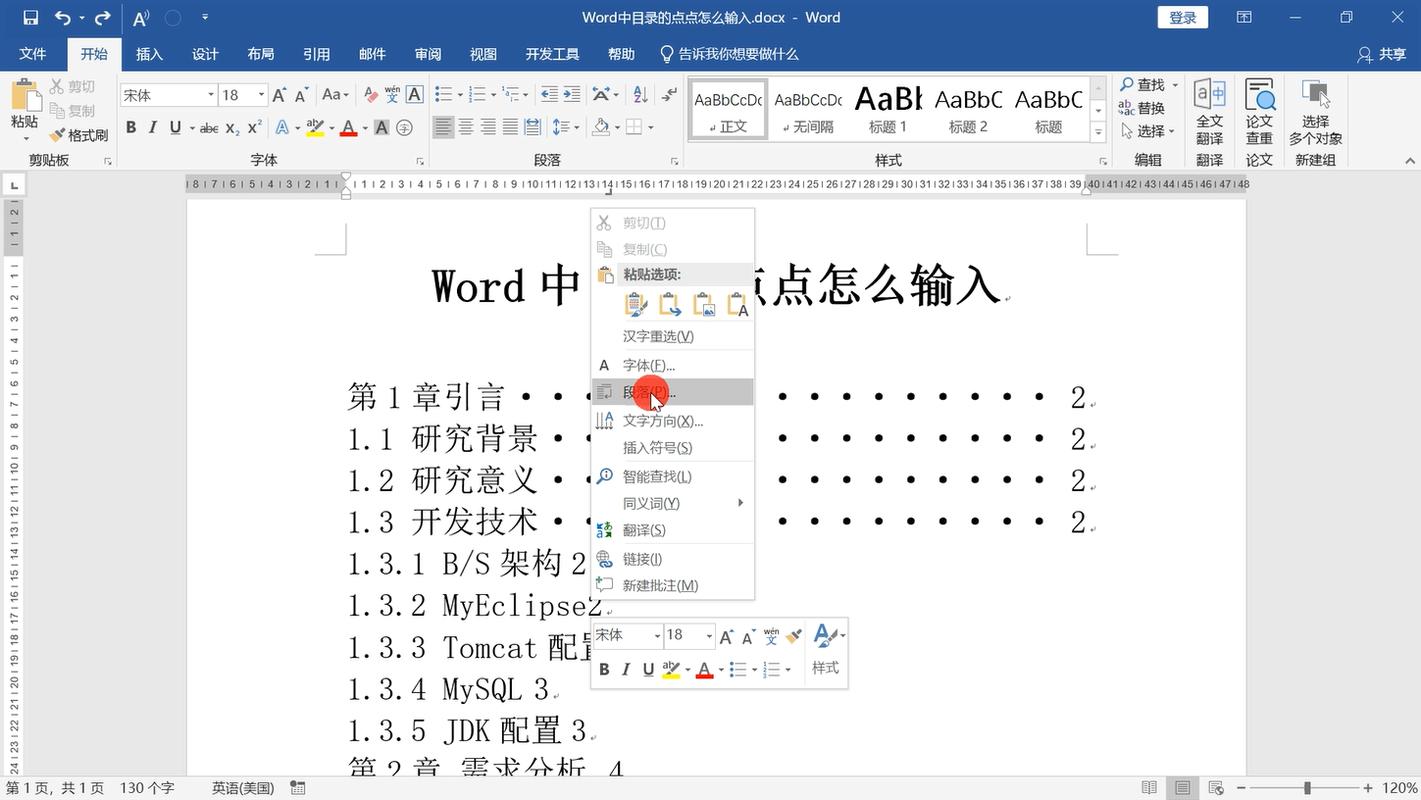Choose Merge Formatting paste option icon
The width and height of the screenshot is (1421, 800).
(669, 305)
